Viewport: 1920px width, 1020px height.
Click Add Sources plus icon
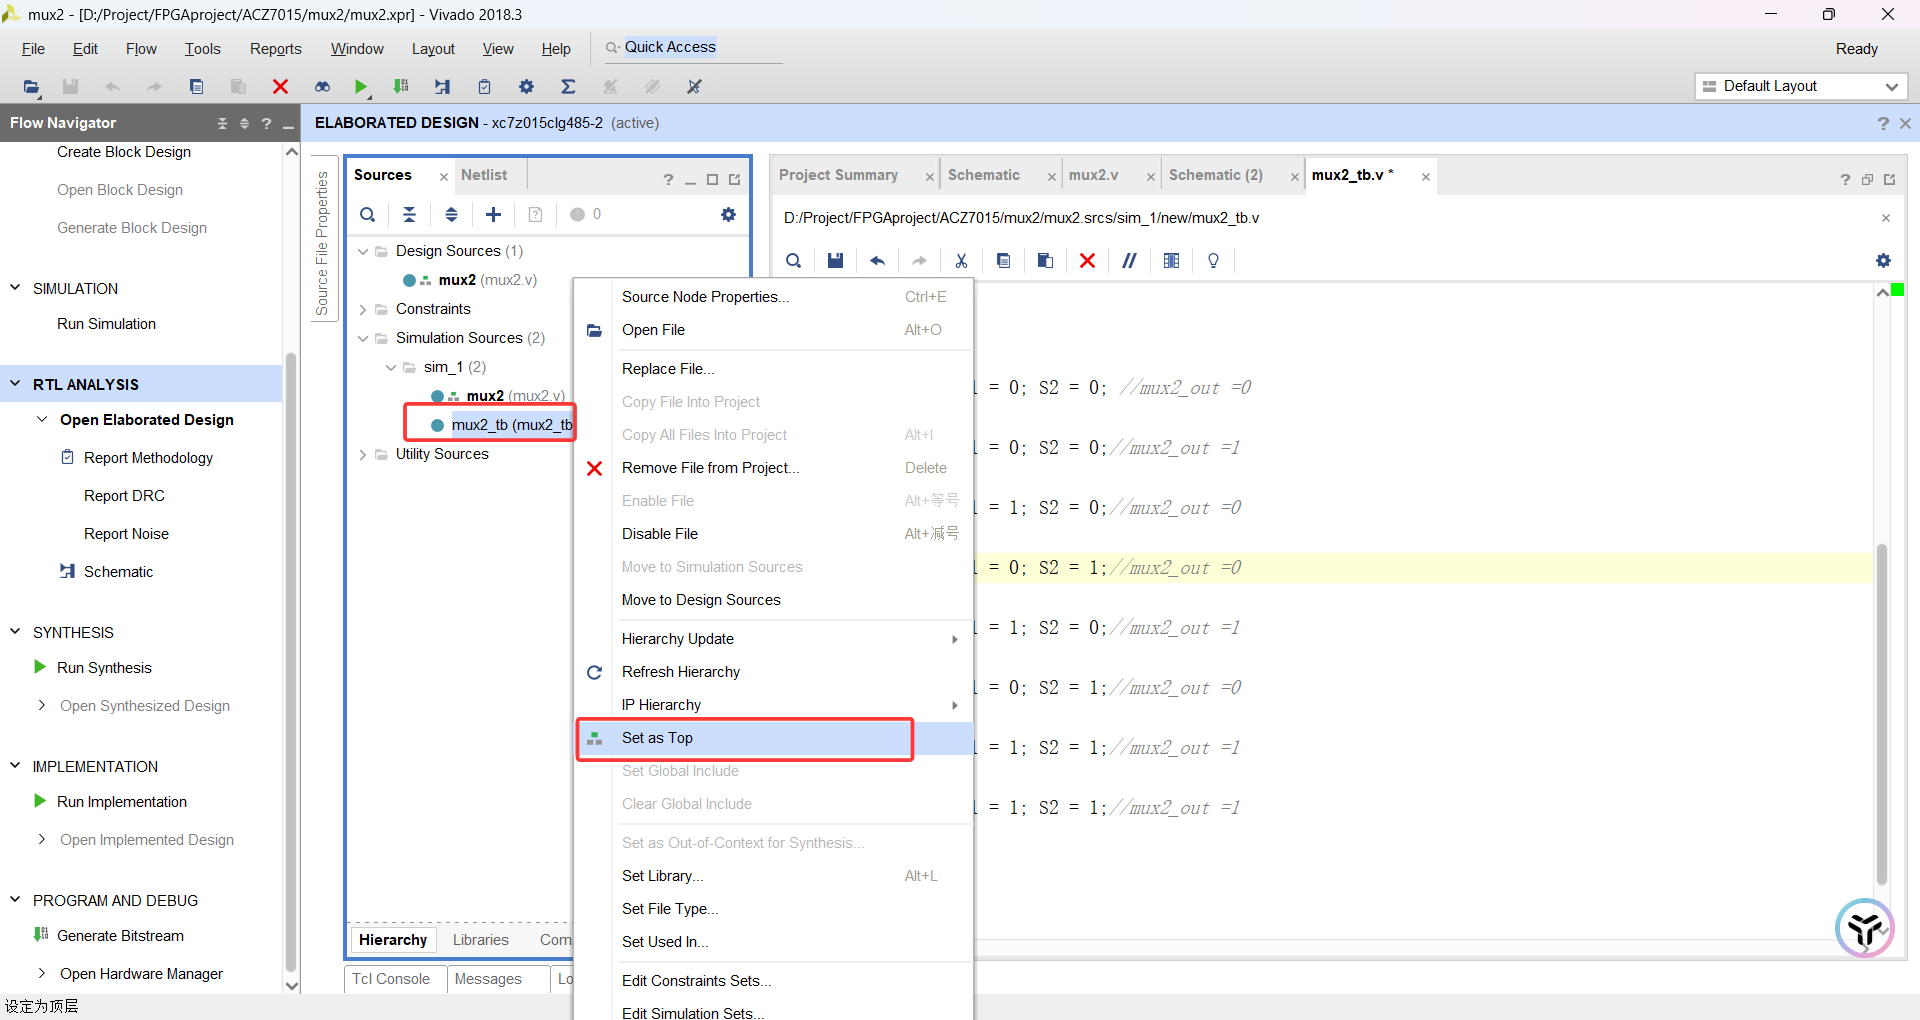coord(493,214)
